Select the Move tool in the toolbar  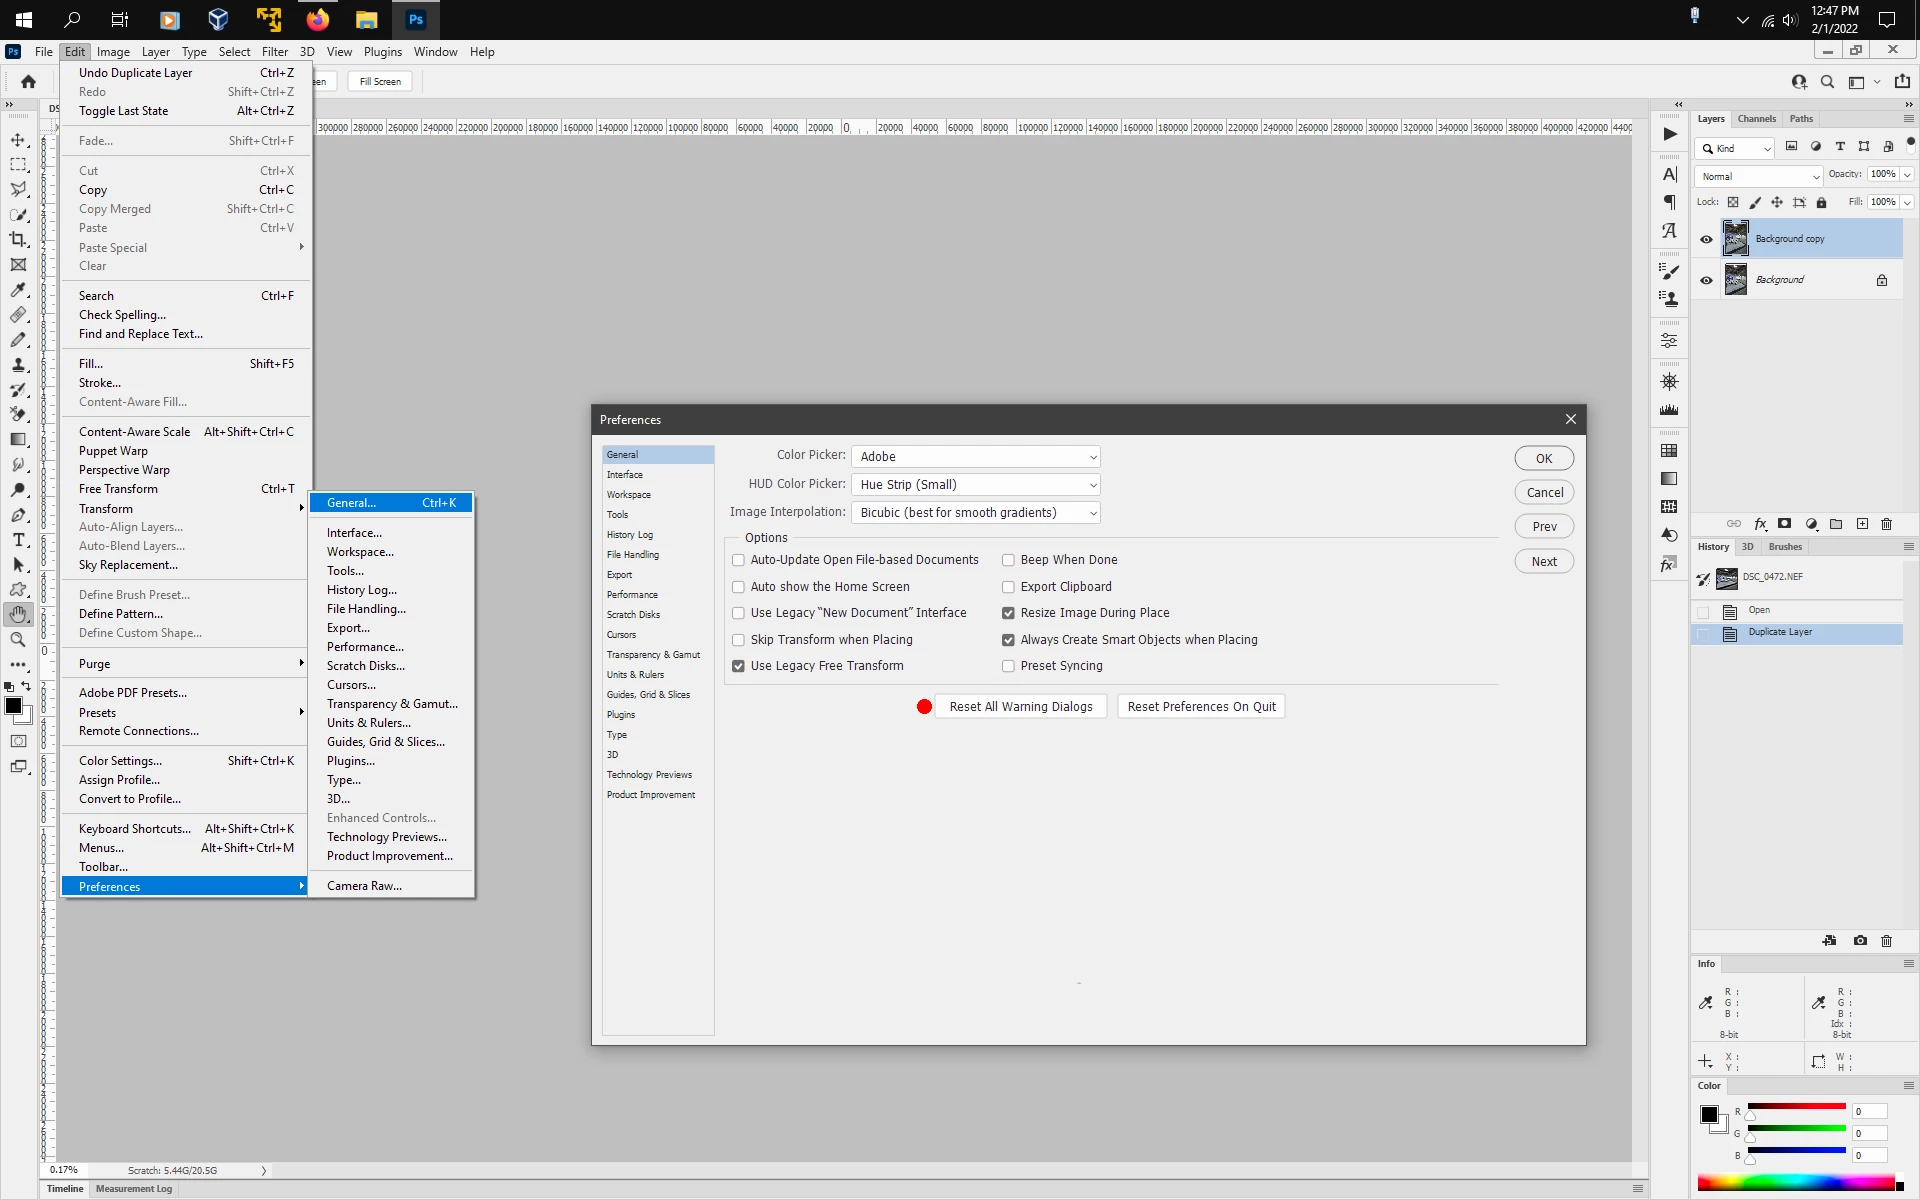pyautogui.click(x=18, y=140)
